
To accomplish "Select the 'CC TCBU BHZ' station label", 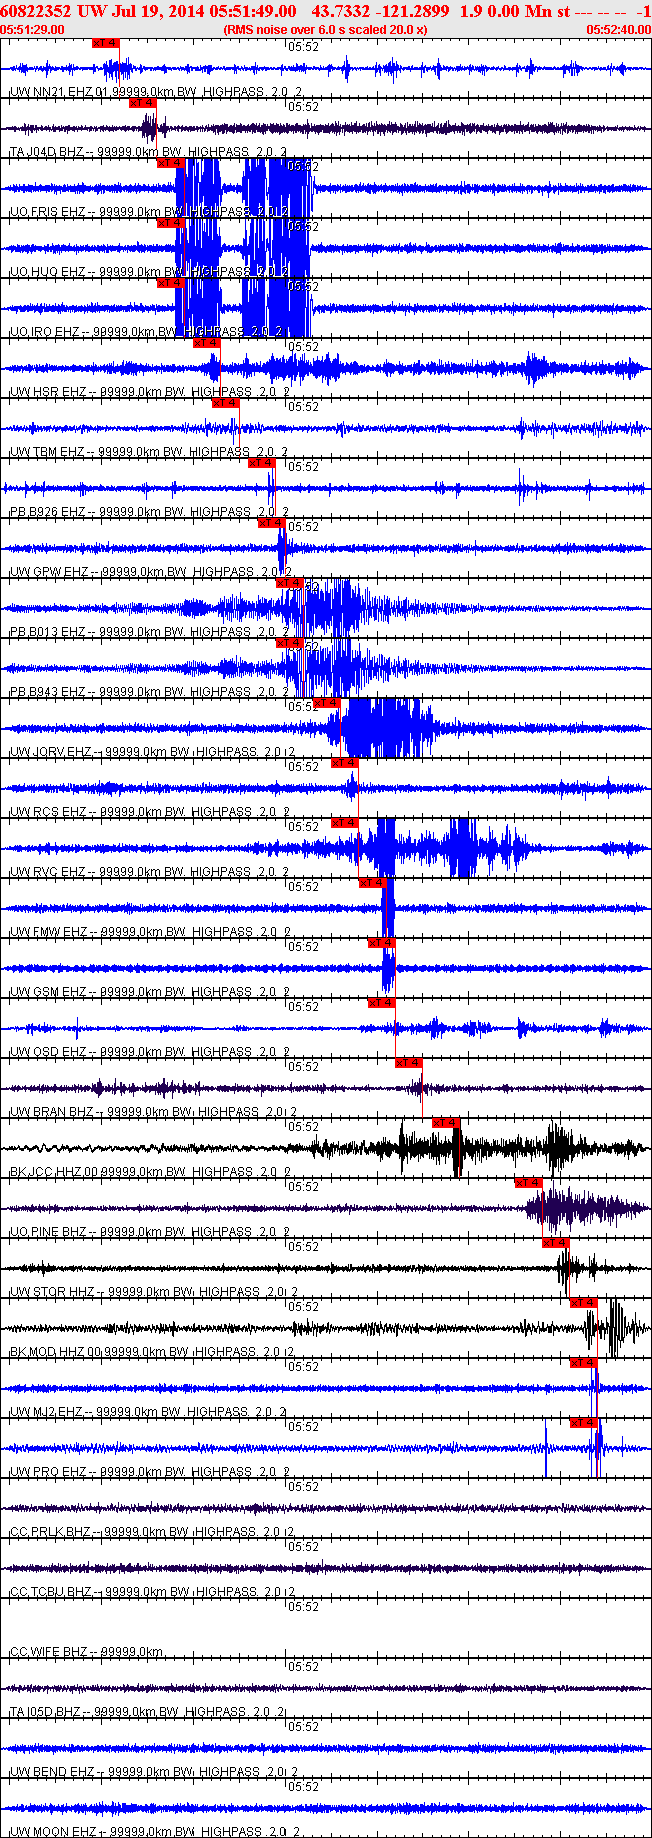I will tap(50, 1592).
